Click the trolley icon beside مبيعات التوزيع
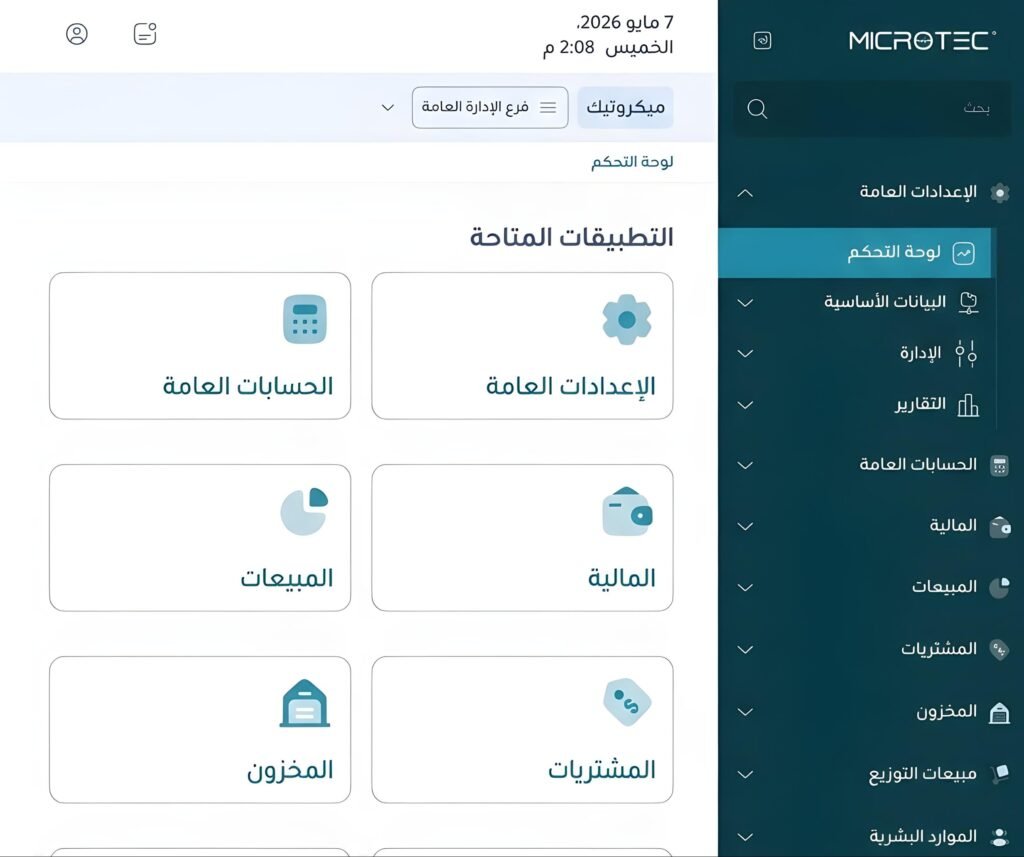The image size is (1024, 857). (1000, 774)
